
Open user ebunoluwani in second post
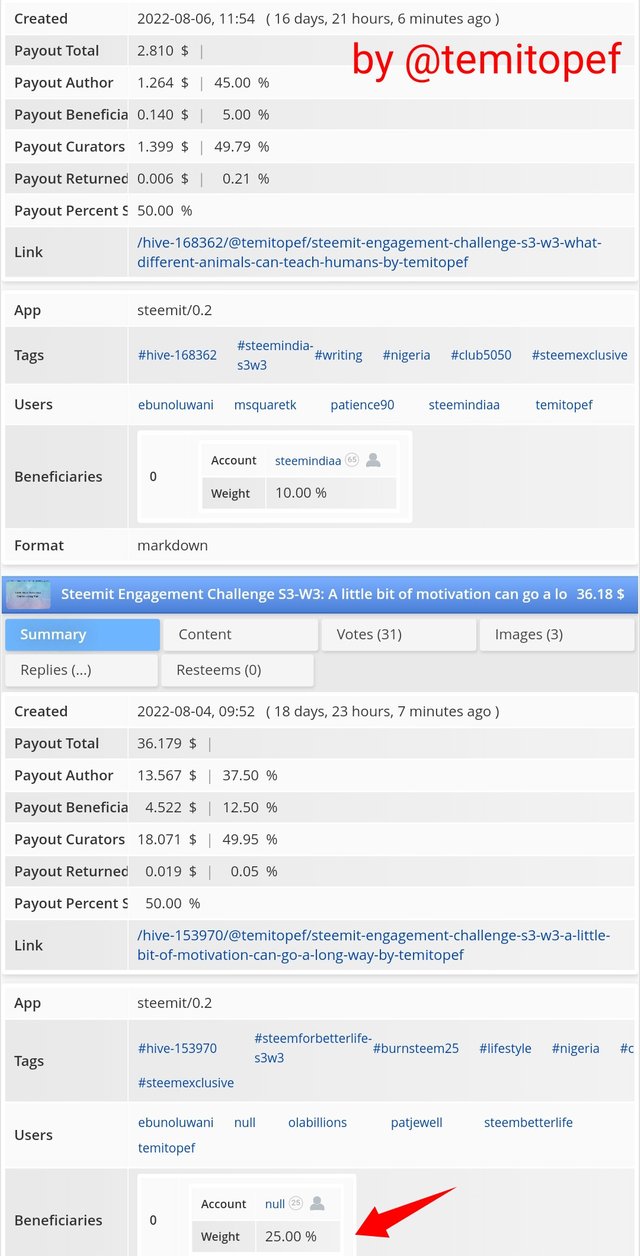point(176,1122)
